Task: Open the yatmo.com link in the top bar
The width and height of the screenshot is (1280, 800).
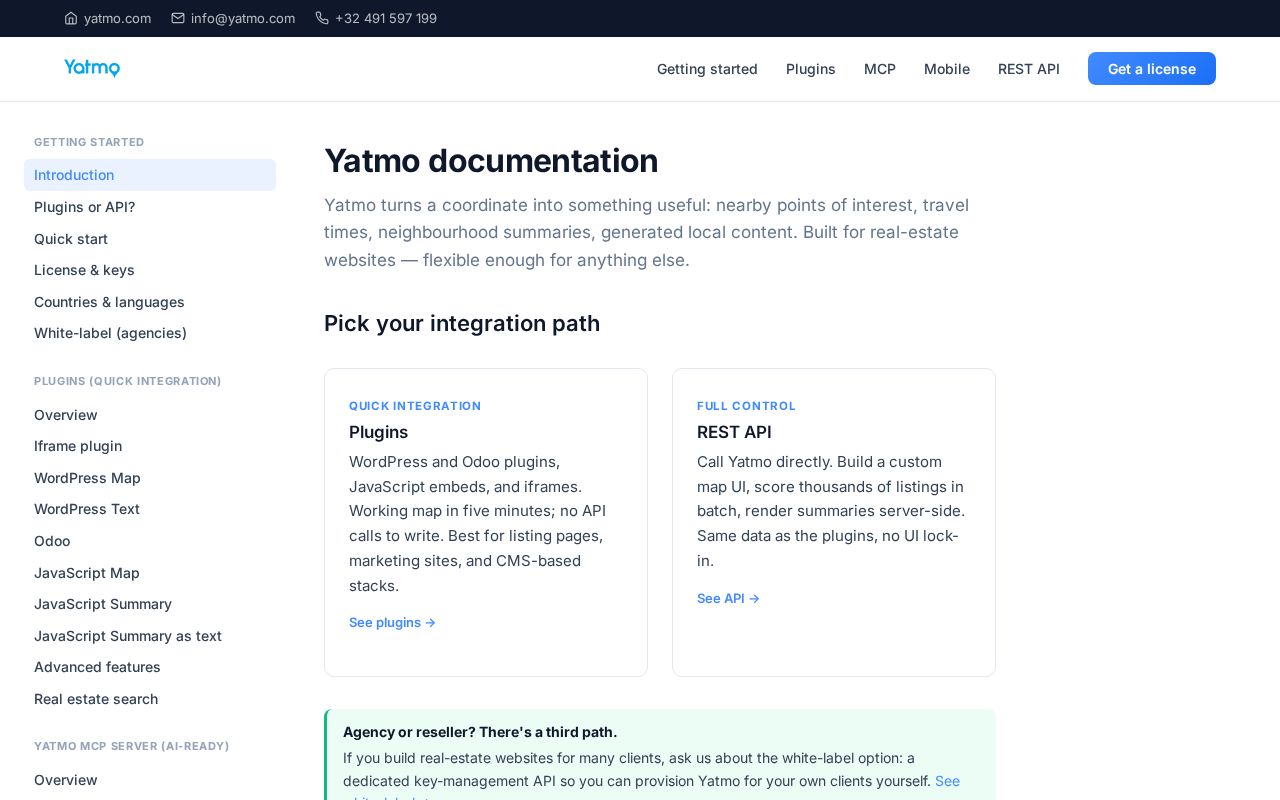Action: pos(118,18)
